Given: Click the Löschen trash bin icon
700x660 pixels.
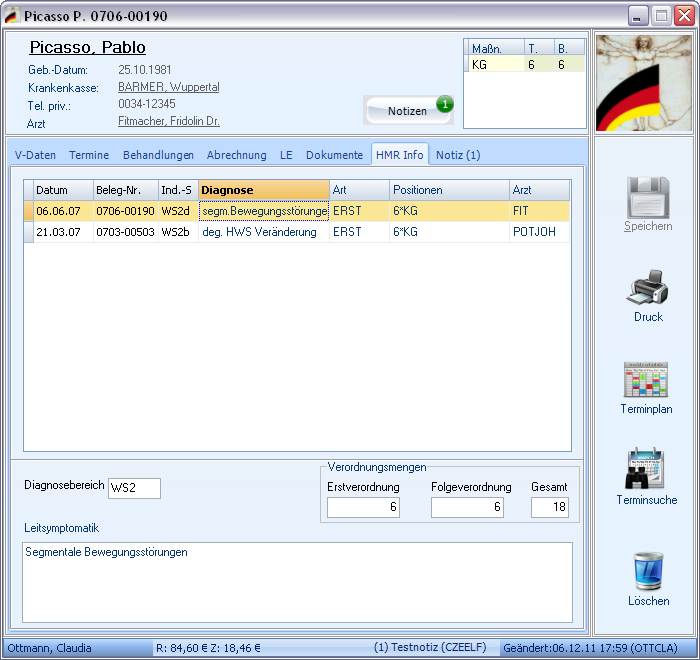Looking at the screenshot, I should tap(648, 571).
